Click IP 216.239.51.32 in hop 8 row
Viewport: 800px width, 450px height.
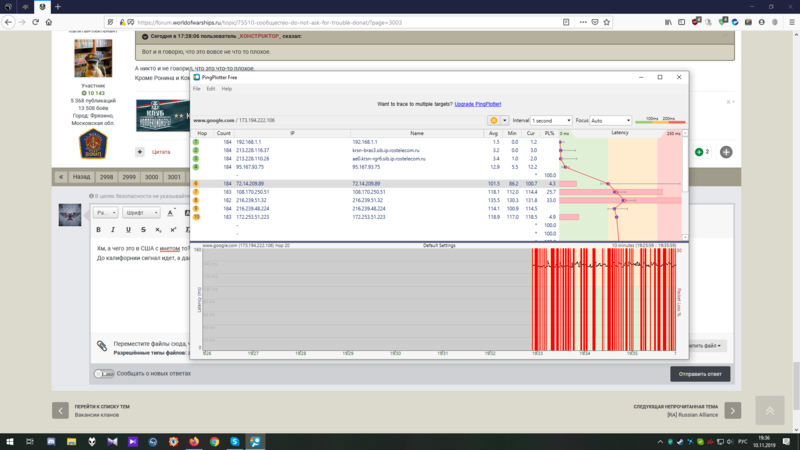click(251, 201)
